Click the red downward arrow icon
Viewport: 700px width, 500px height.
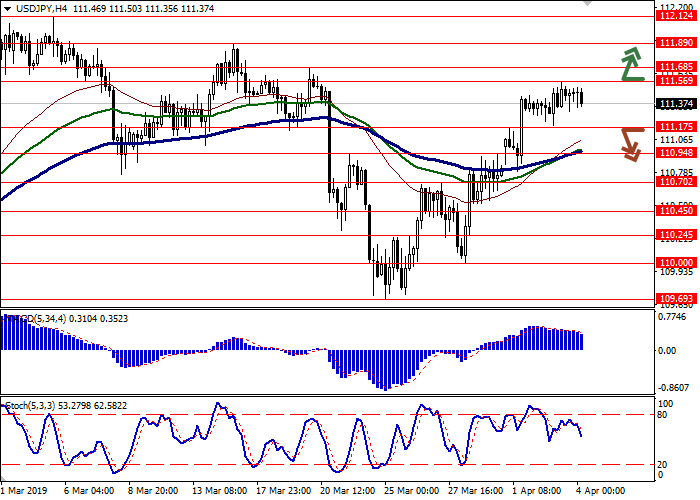point(629,143)
